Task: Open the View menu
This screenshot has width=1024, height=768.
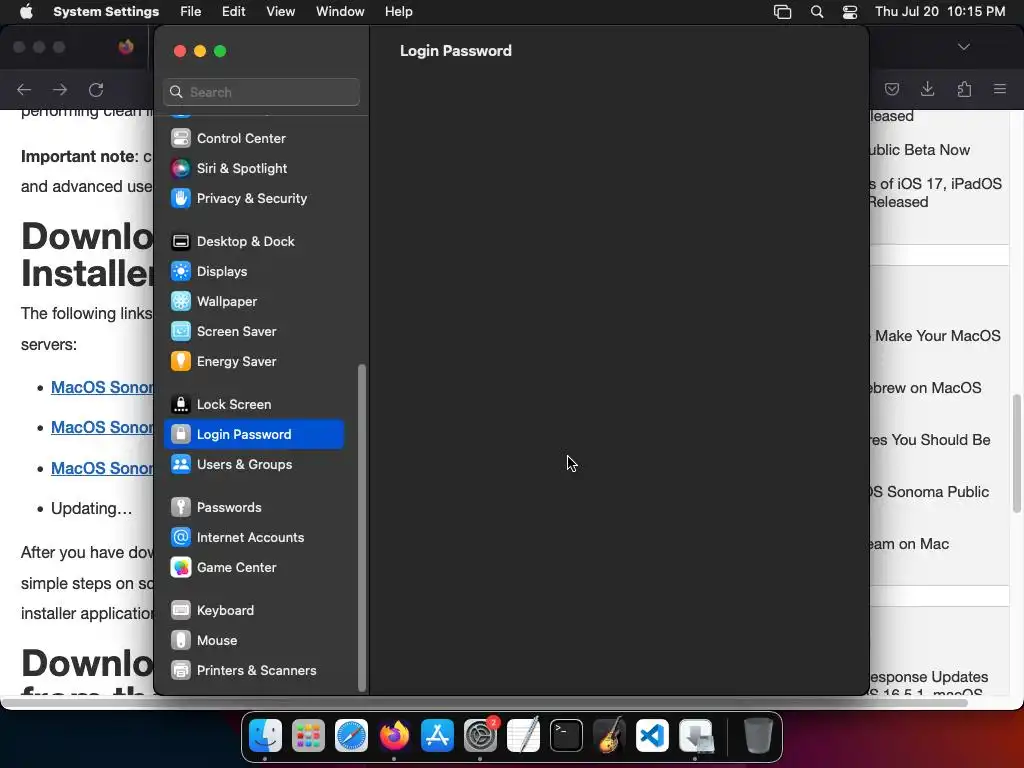Action: pos(280,12)
